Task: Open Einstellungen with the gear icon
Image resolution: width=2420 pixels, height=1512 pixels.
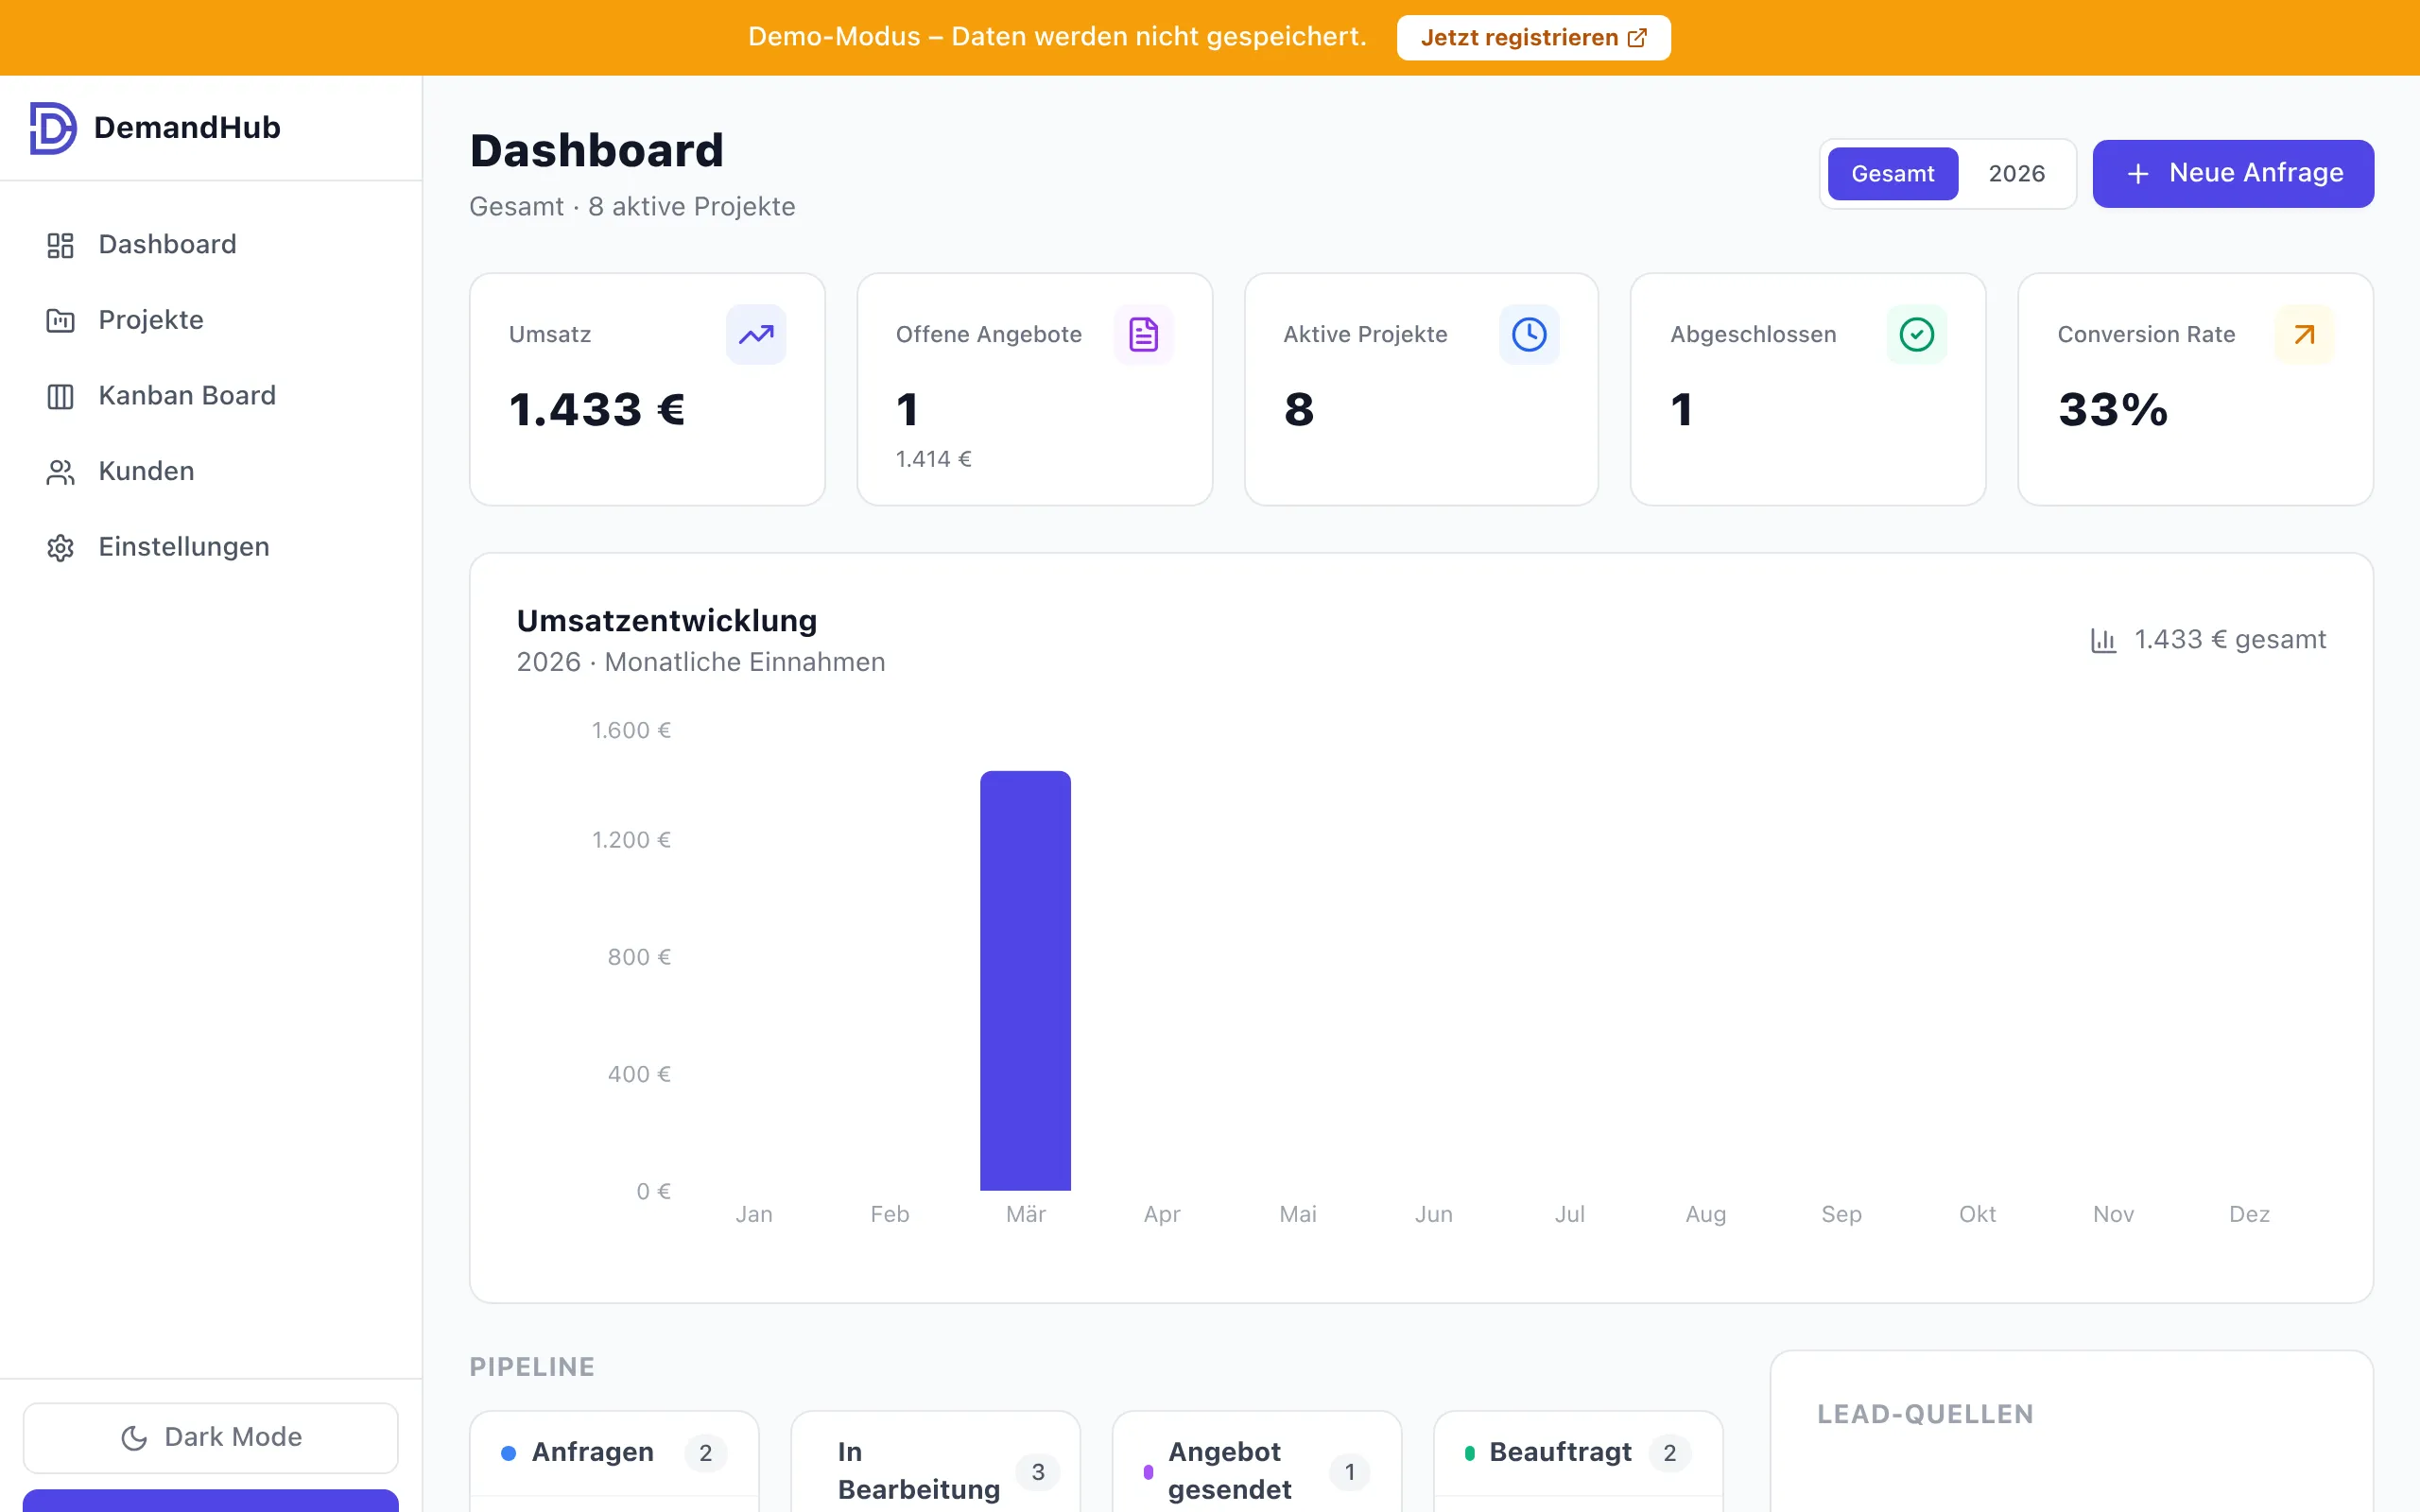Action: [x=59, y=547]
